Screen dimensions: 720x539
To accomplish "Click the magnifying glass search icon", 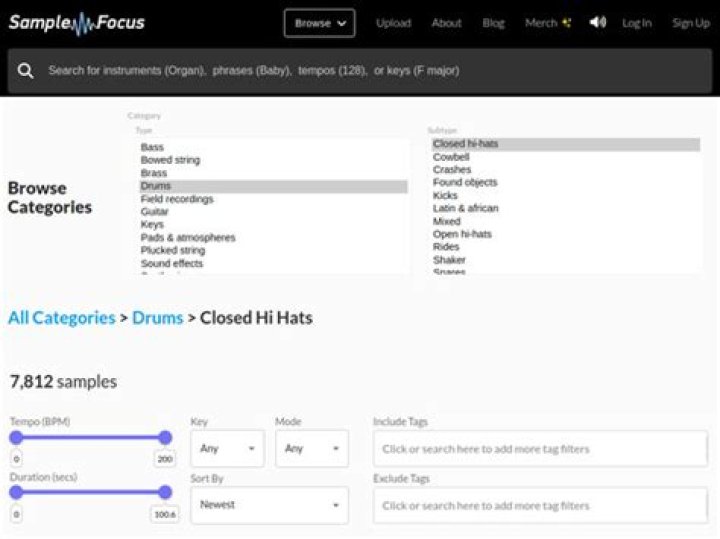I will tap(26, 71).
